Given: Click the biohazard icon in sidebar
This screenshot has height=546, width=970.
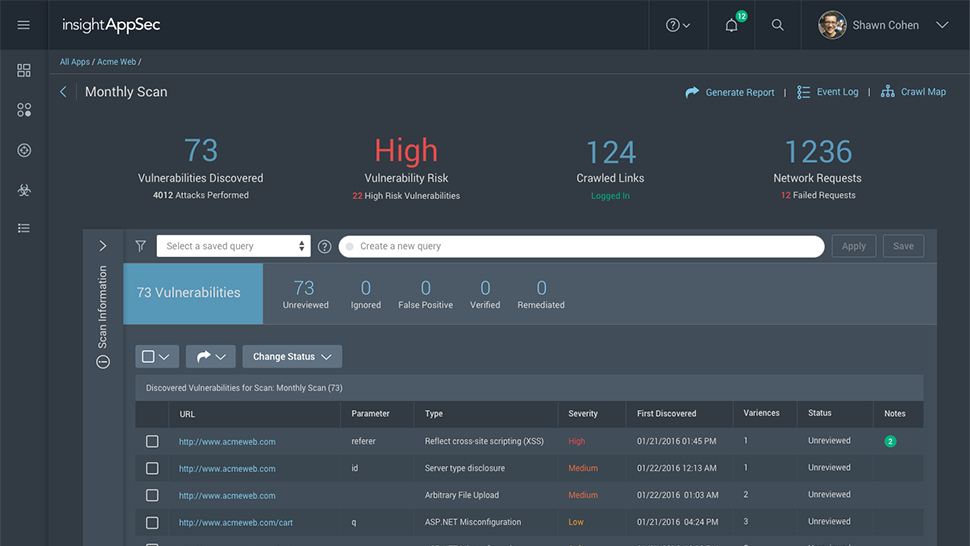Looking at the screenshot, I should click(x=24, y=189).
